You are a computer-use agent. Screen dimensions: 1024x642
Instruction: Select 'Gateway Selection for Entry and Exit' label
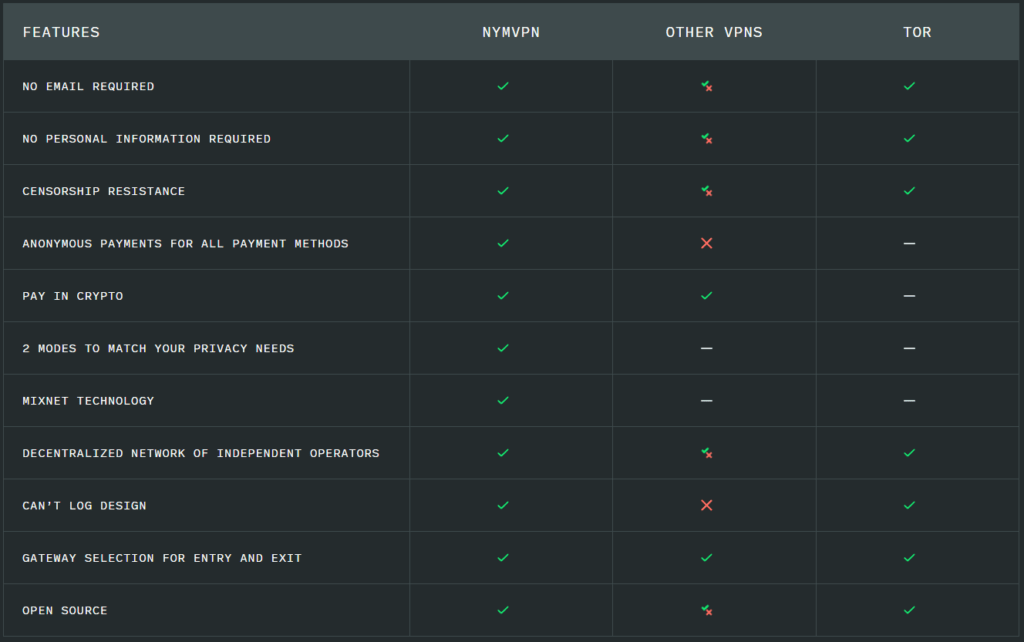pyautogui.click(x=162, y=558)
